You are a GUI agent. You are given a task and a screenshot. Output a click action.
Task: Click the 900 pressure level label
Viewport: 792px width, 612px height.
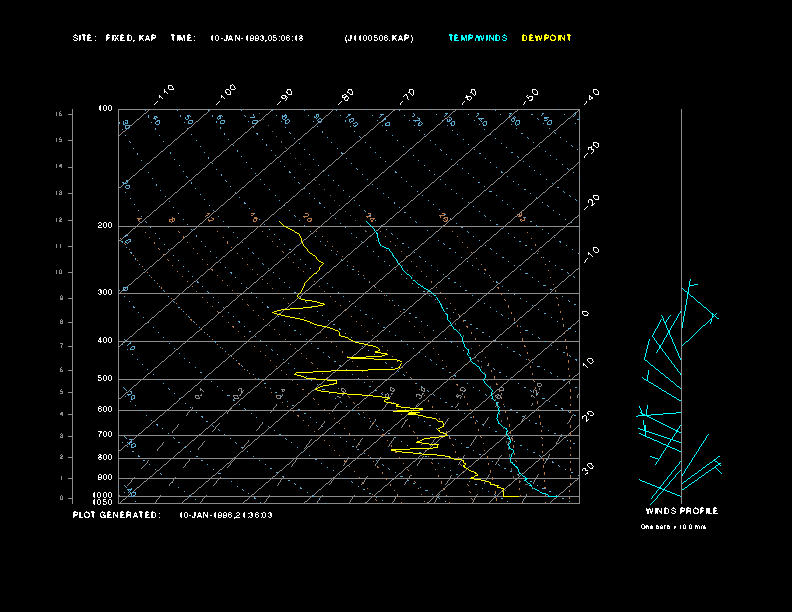[105, 477]
